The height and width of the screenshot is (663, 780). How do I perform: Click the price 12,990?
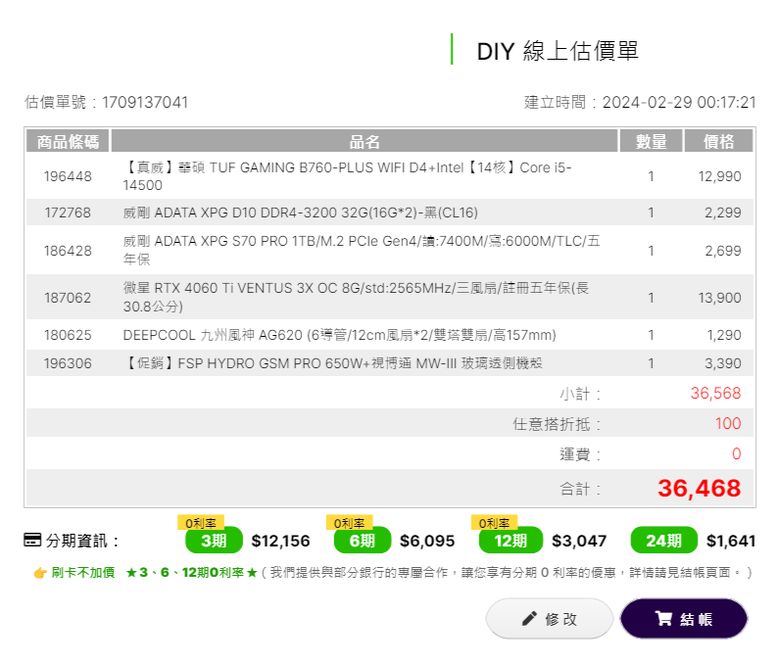tap(719, 177)
